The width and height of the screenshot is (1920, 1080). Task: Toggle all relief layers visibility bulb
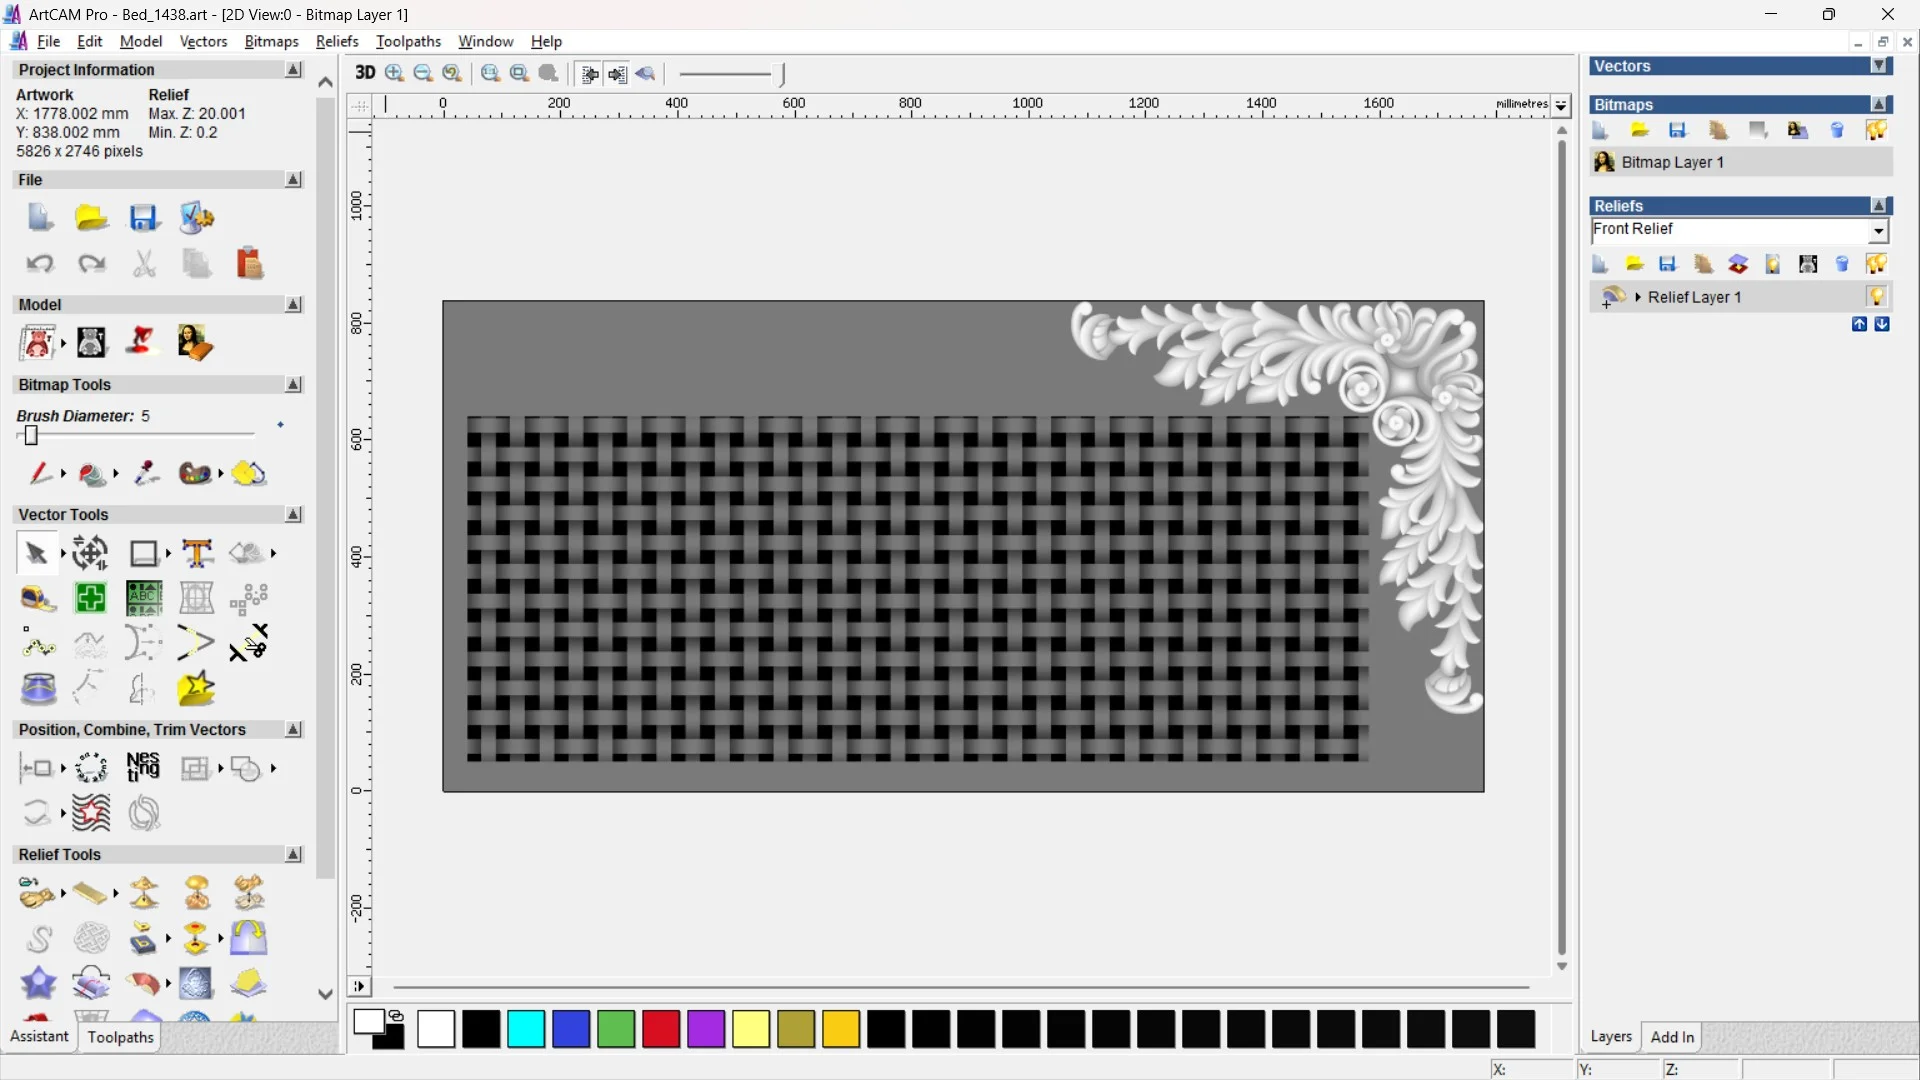[x=1876, y=264]
